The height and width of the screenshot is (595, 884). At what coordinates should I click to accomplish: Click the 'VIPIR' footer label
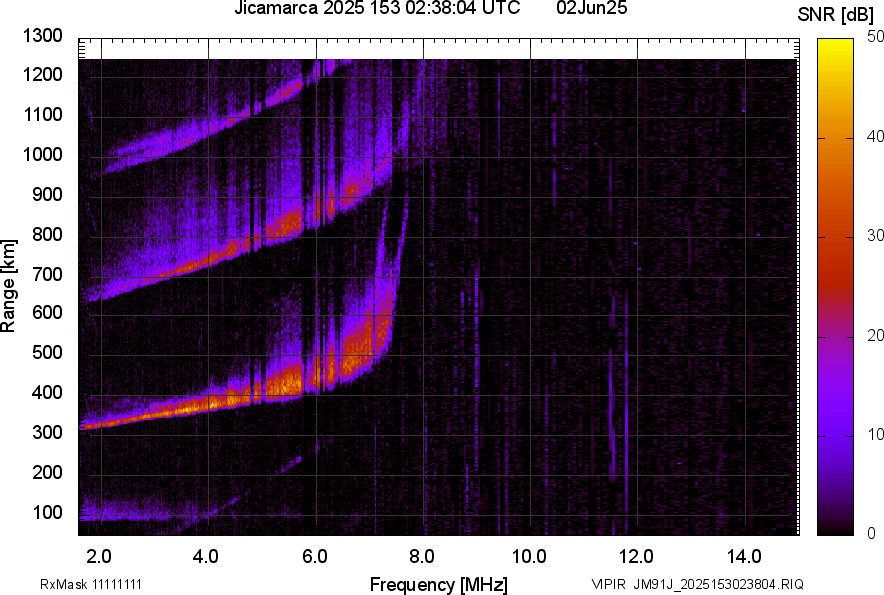pyautogui.click(x=608, y=584)
